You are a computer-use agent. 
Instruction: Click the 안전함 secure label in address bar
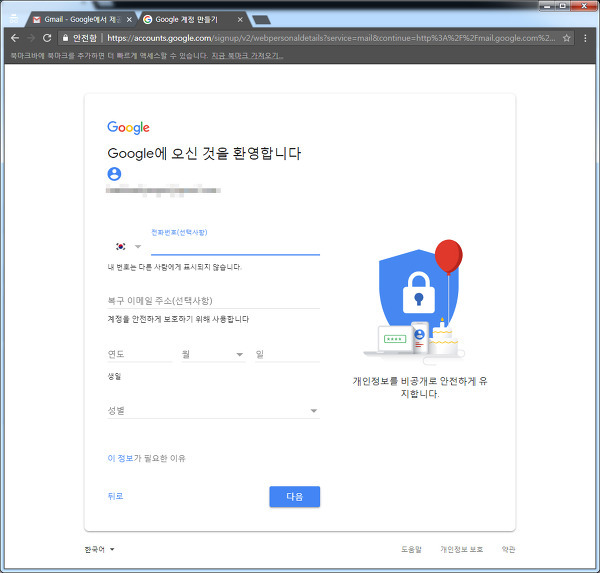point(85,38)
